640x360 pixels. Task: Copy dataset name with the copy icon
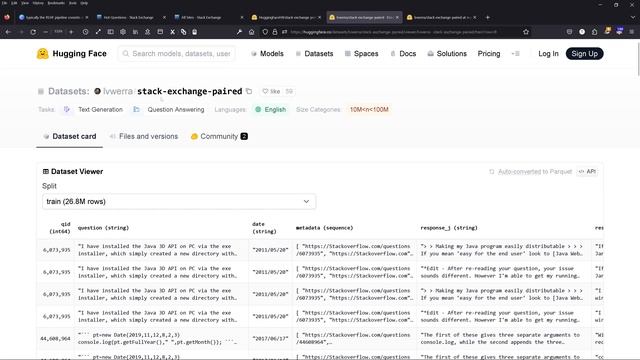click(x=249, y=91)
